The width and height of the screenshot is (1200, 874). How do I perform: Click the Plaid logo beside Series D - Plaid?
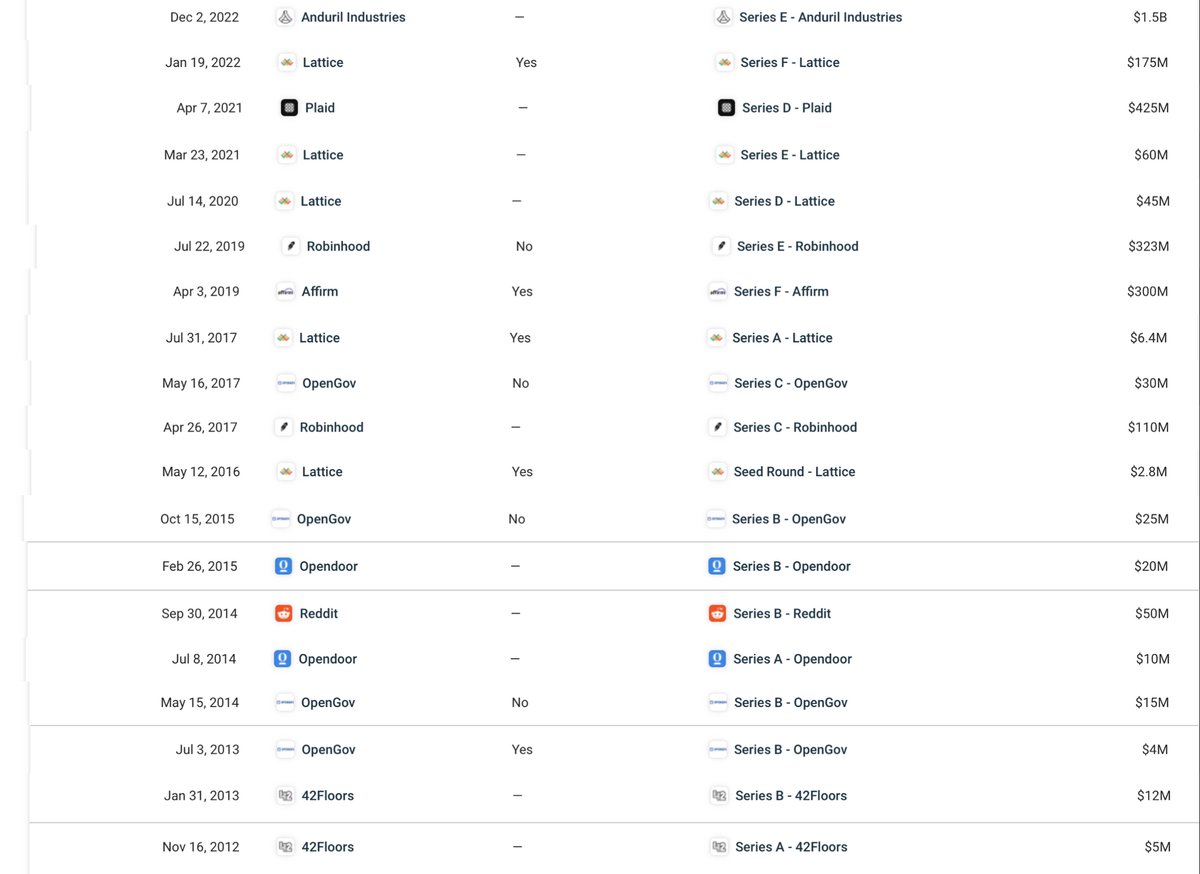pyautogui.click(x=727, y=108)
